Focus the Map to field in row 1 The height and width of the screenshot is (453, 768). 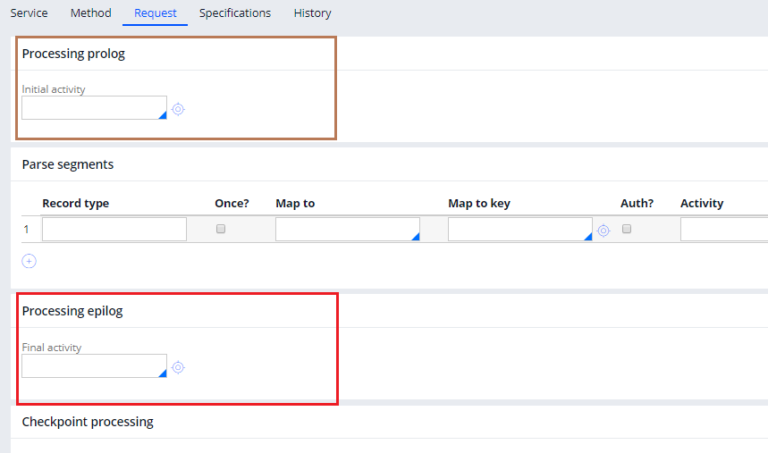pyautogui.click(x=347, y=229)
